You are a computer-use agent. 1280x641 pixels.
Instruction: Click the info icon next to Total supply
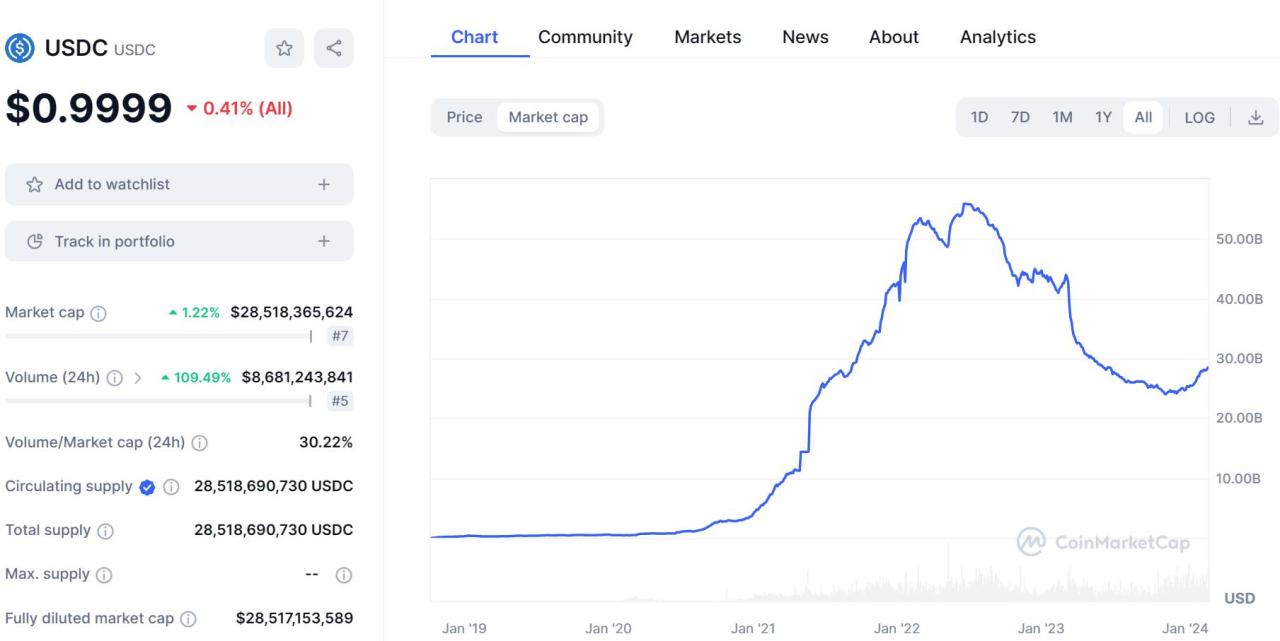(105, 531)
